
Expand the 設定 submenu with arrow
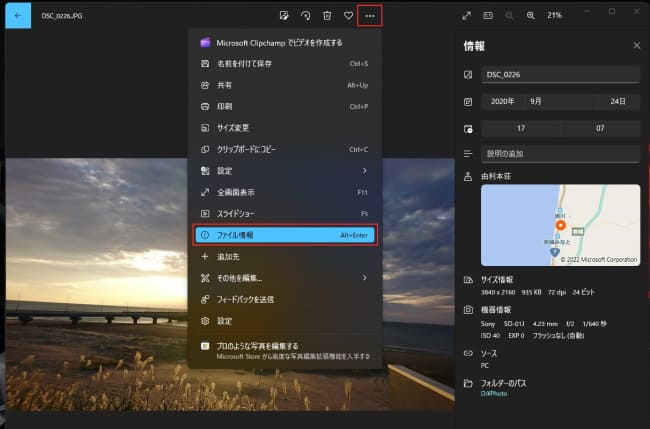(x=285, y=171)
